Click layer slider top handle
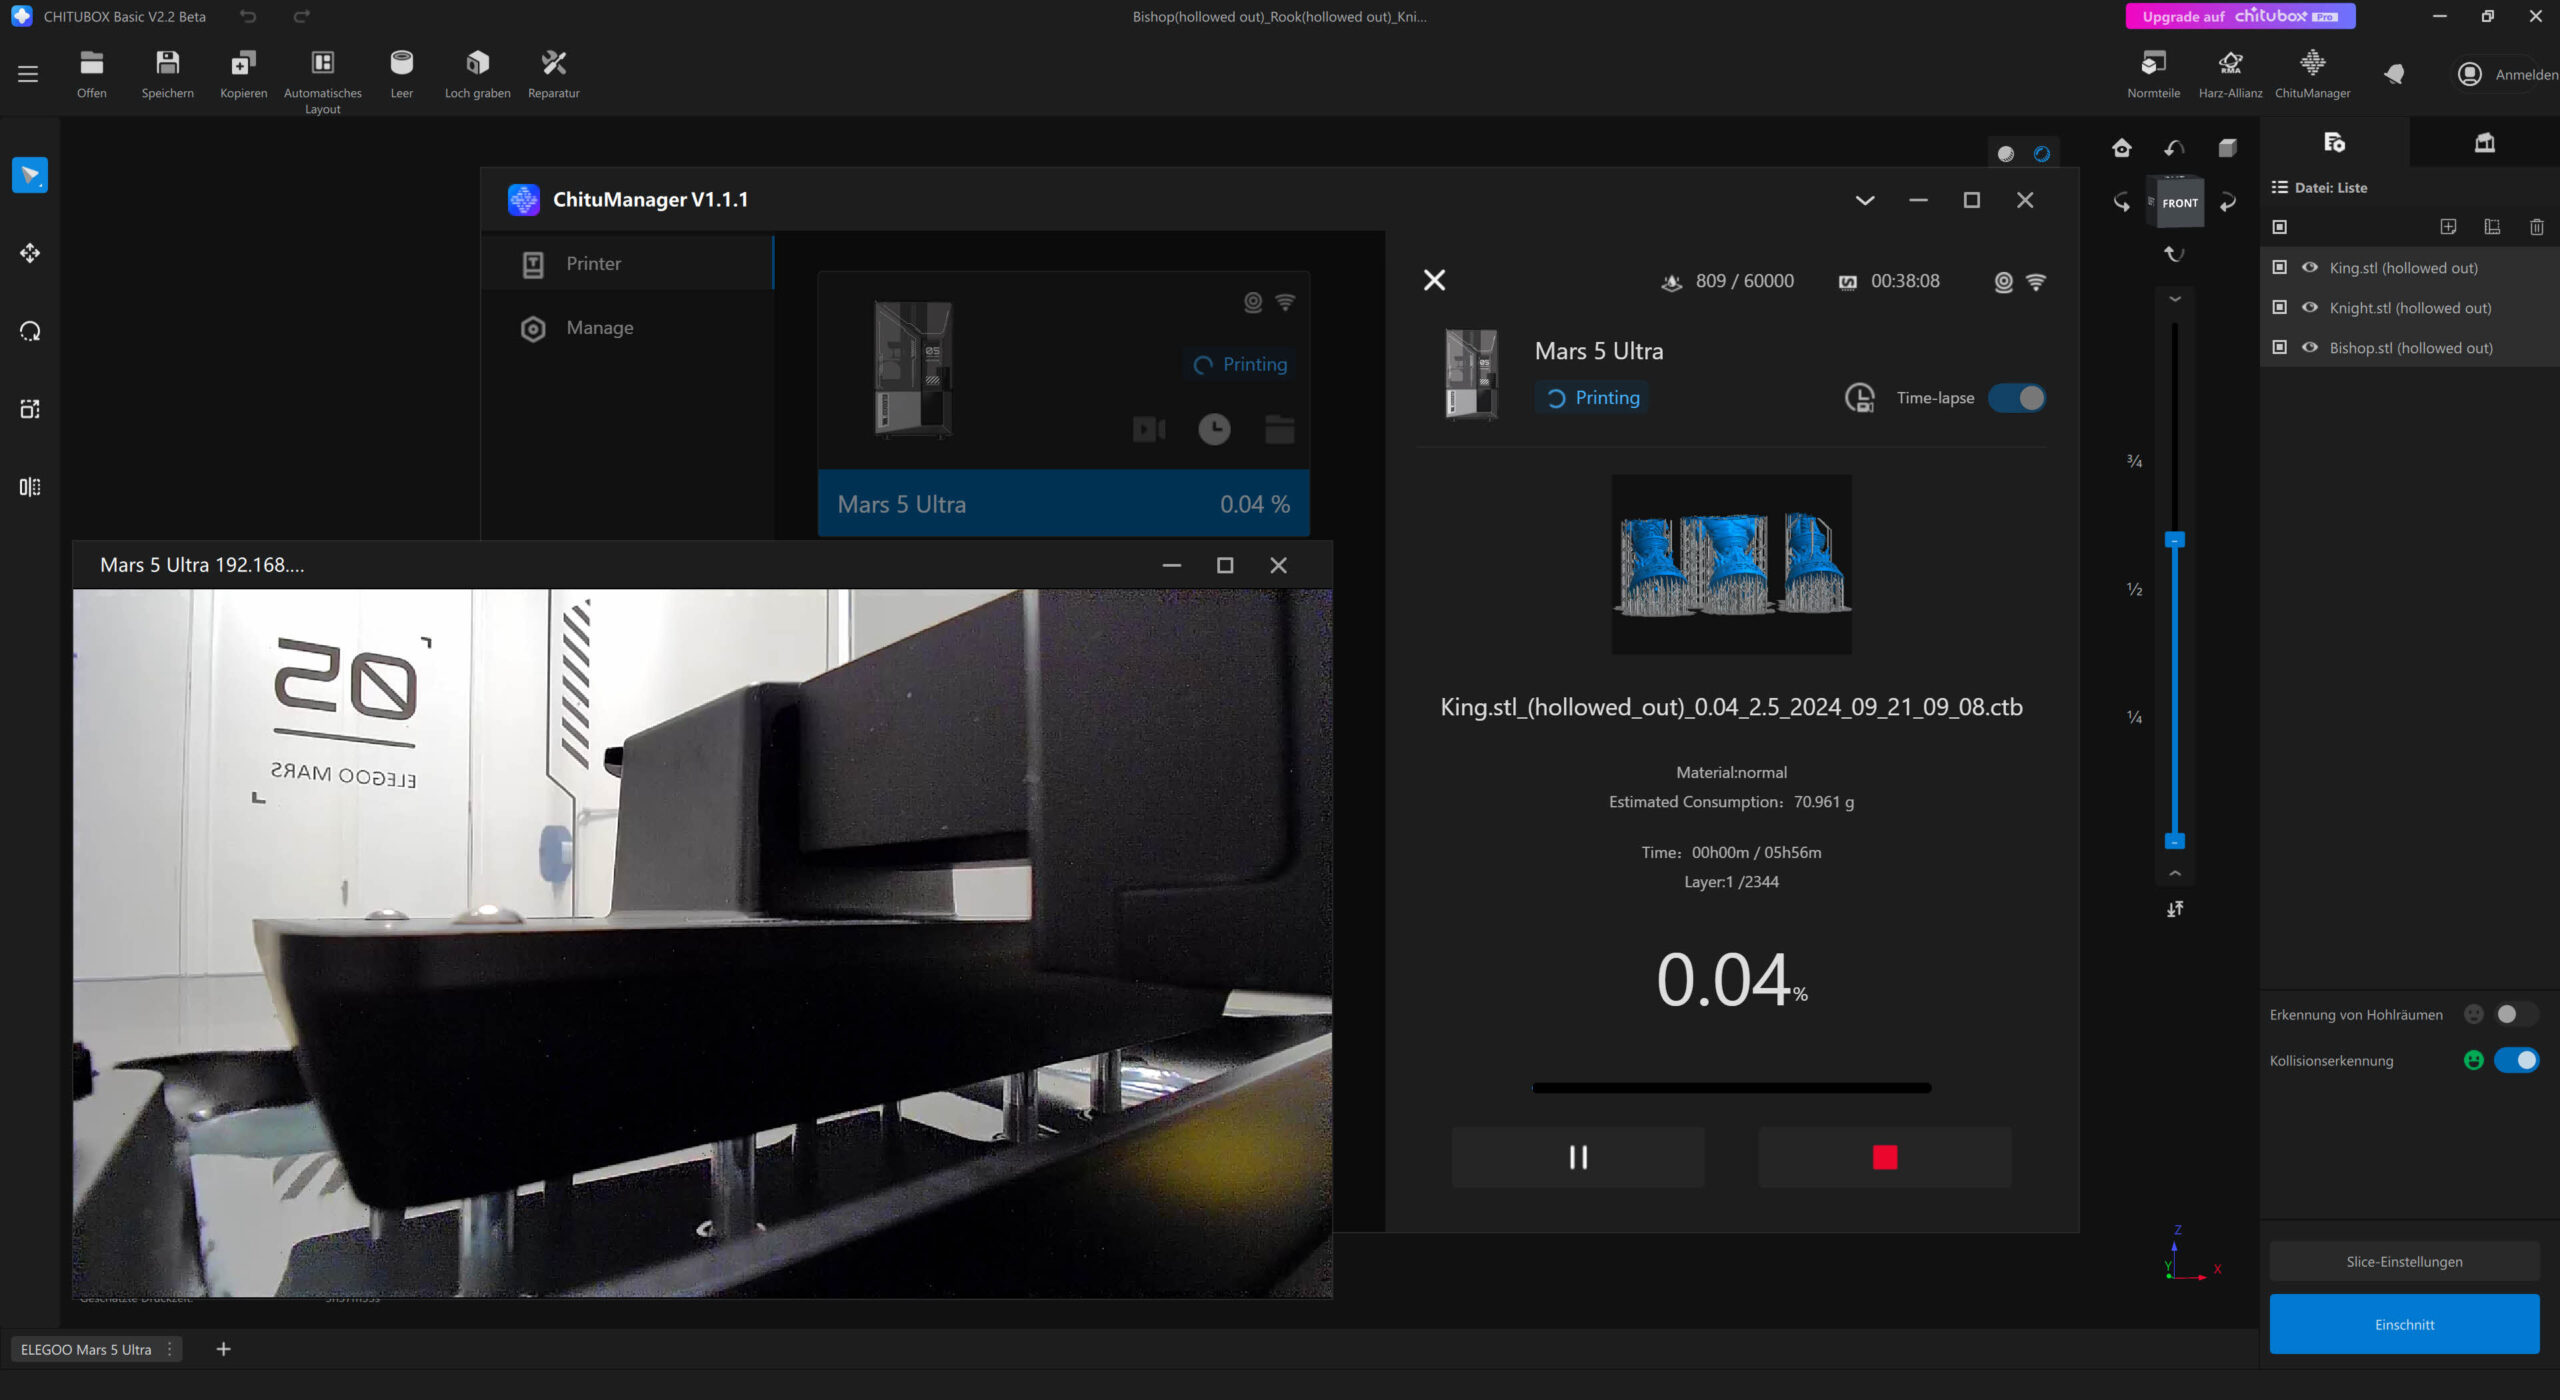Viewport: 2560px width, 1400px height. coord(2174,539)
